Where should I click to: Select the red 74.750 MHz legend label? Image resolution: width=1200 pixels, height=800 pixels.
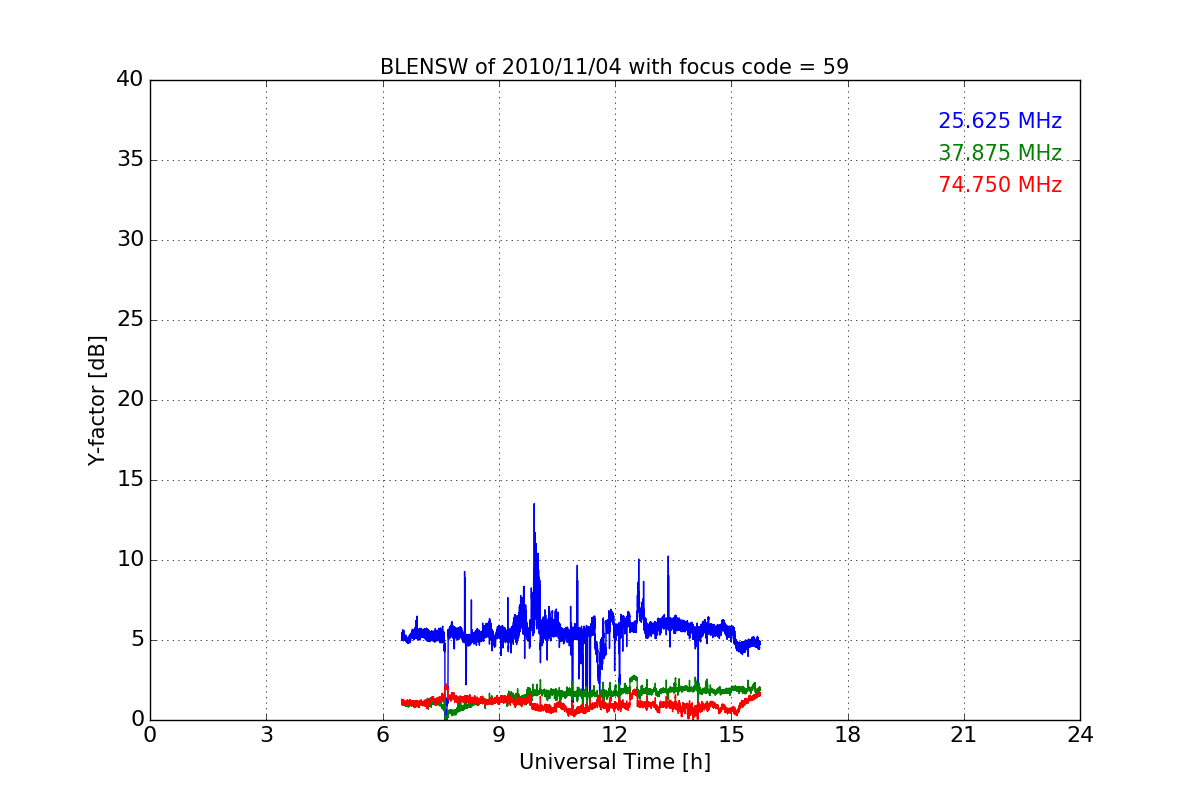tap(1000, 185)
